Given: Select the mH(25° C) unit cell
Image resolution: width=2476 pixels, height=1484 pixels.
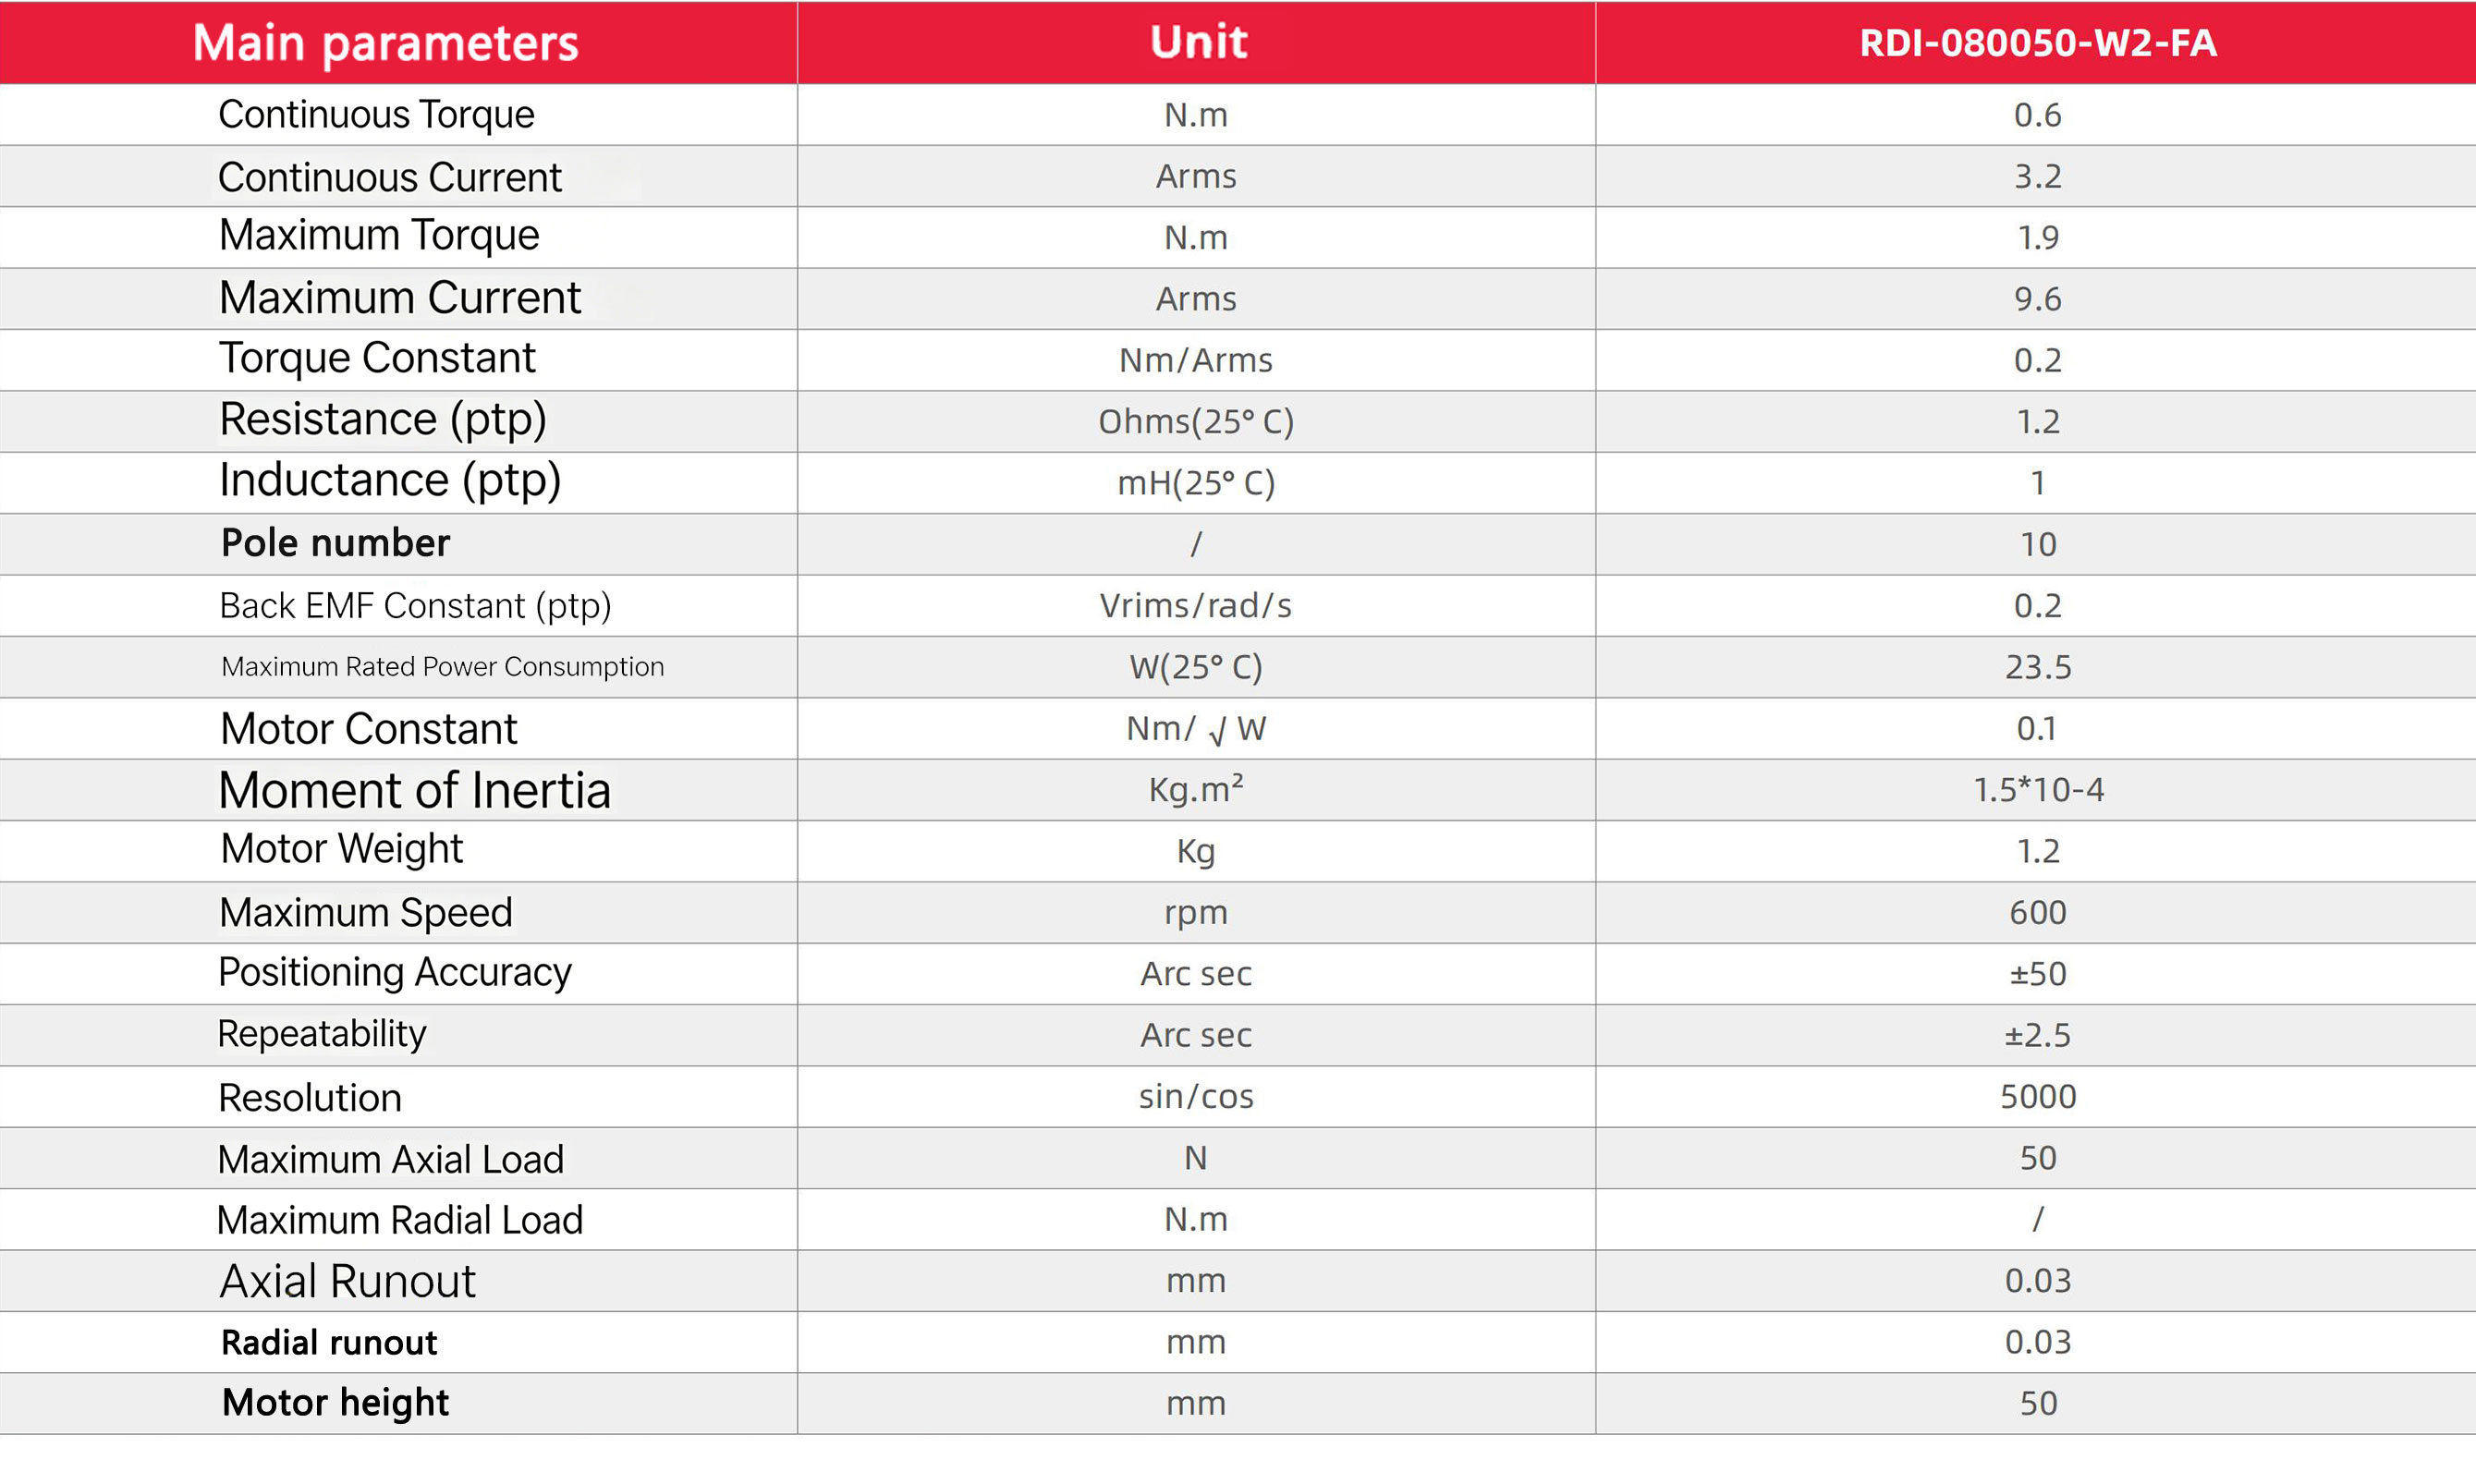Looking at the screenshot, I should tap(1195, 483).
